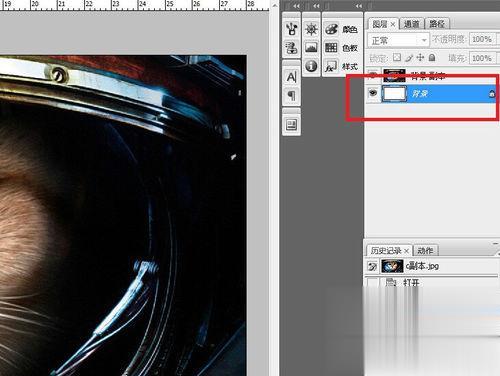Open the 正常 blend mode dropdown

point(398,40)
